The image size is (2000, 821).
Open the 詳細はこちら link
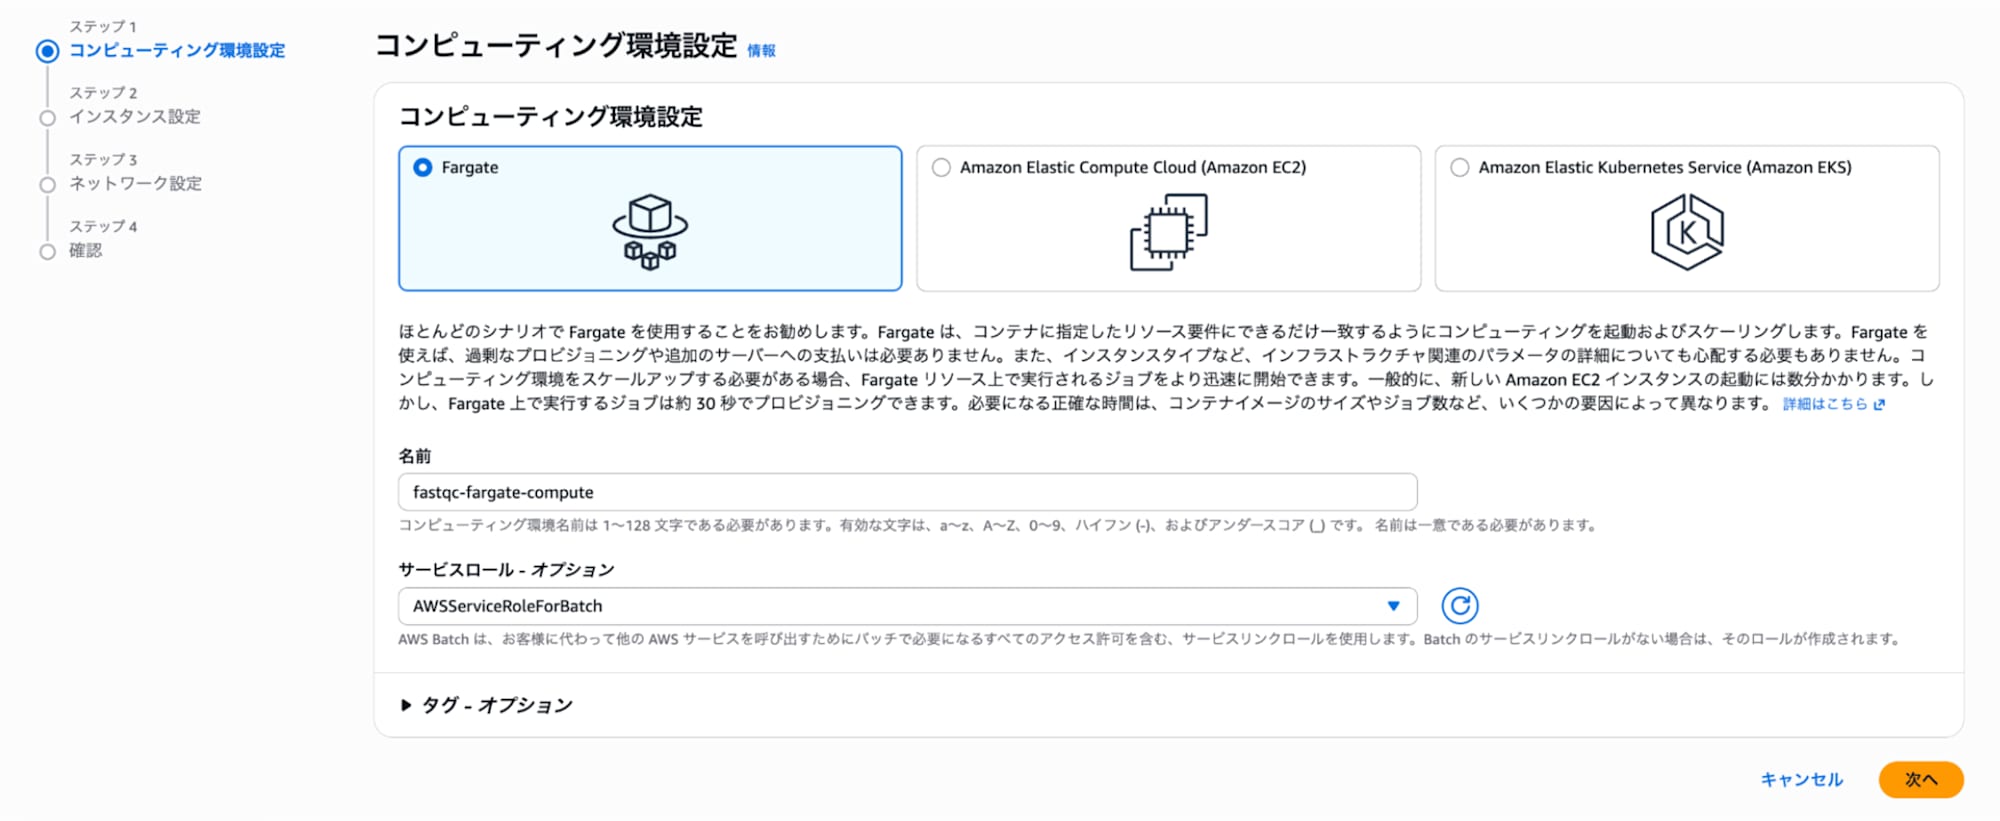click(1825, 404)
